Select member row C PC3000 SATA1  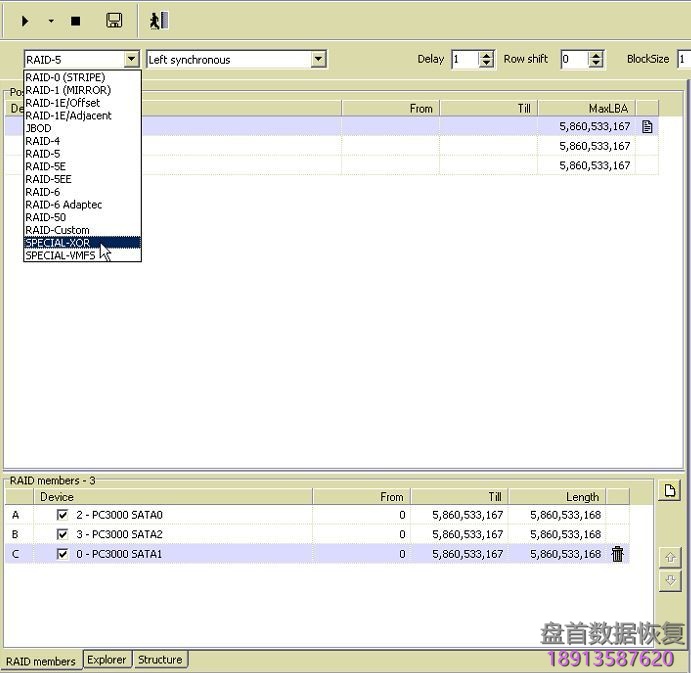tap(317, 554)
